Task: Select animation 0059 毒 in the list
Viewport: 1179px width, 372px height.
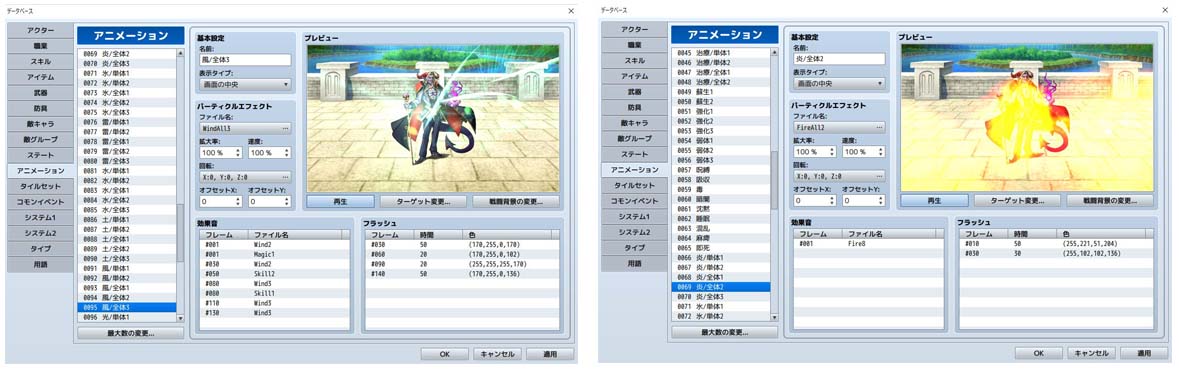Action: tap(721, 189)
